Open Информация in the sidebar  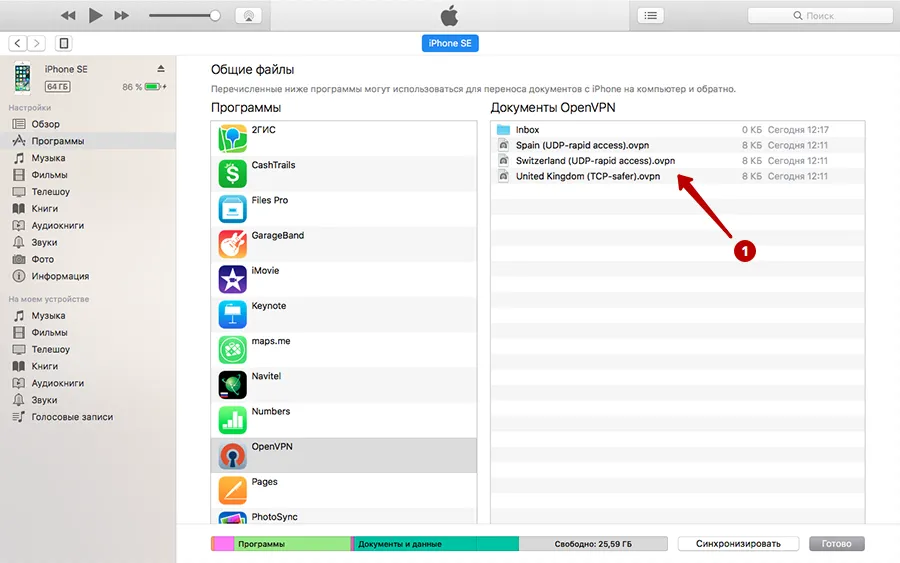tap(88, 276)
